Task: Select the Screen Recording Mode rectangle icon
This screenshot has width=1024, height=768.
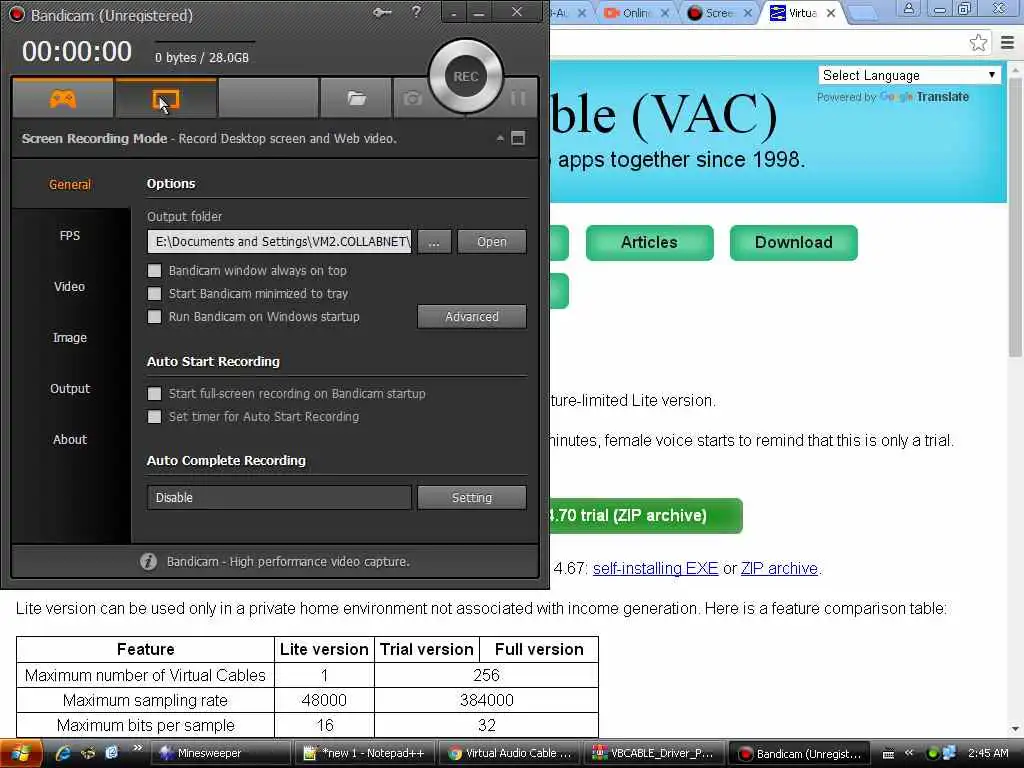Action: (165, 99)
